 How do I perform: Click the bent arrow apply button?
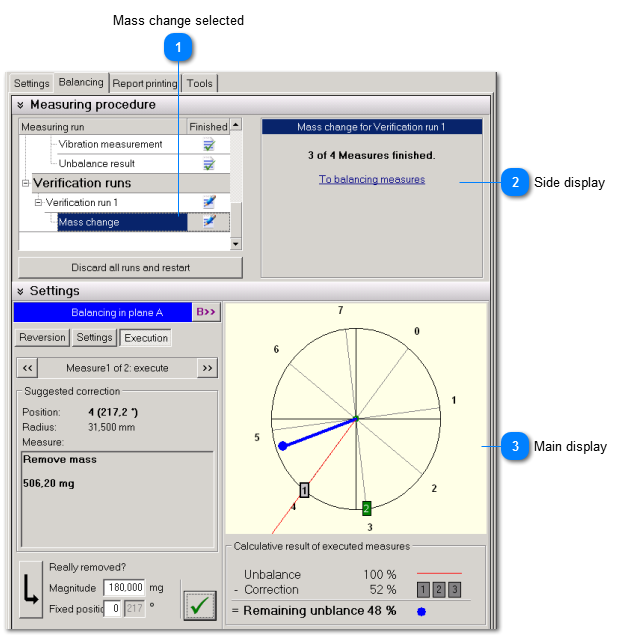[29, 588]
